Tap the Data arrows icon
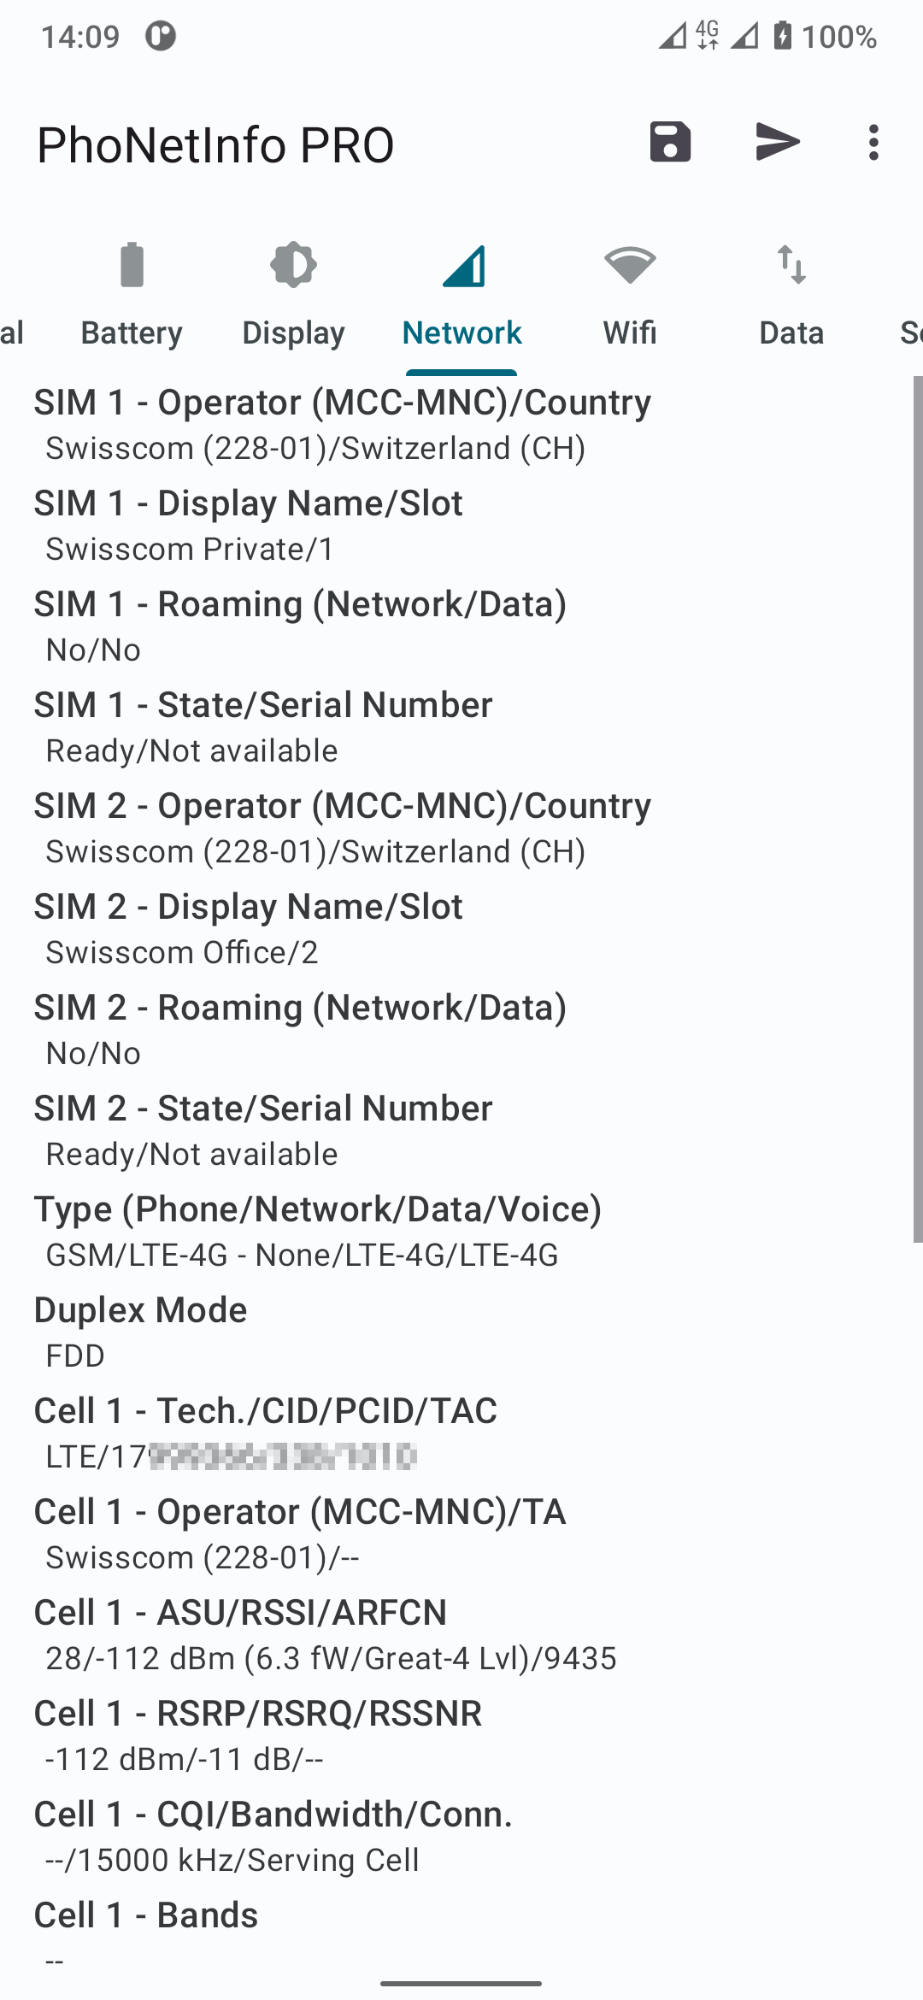The height and width of the screenshot is (2000, 923). point(791,265)
